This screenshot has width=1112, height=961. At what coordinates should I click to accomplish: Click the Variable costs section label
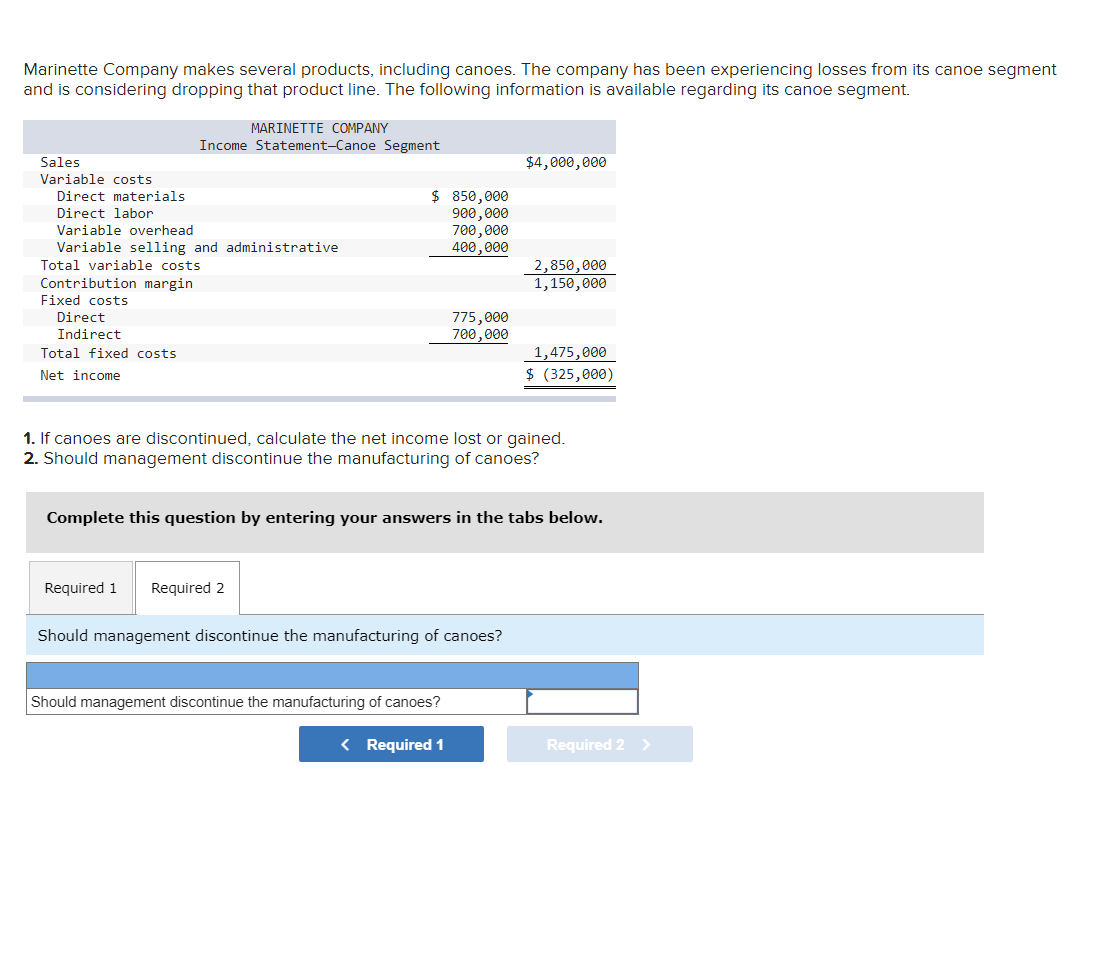pos(96,179)
